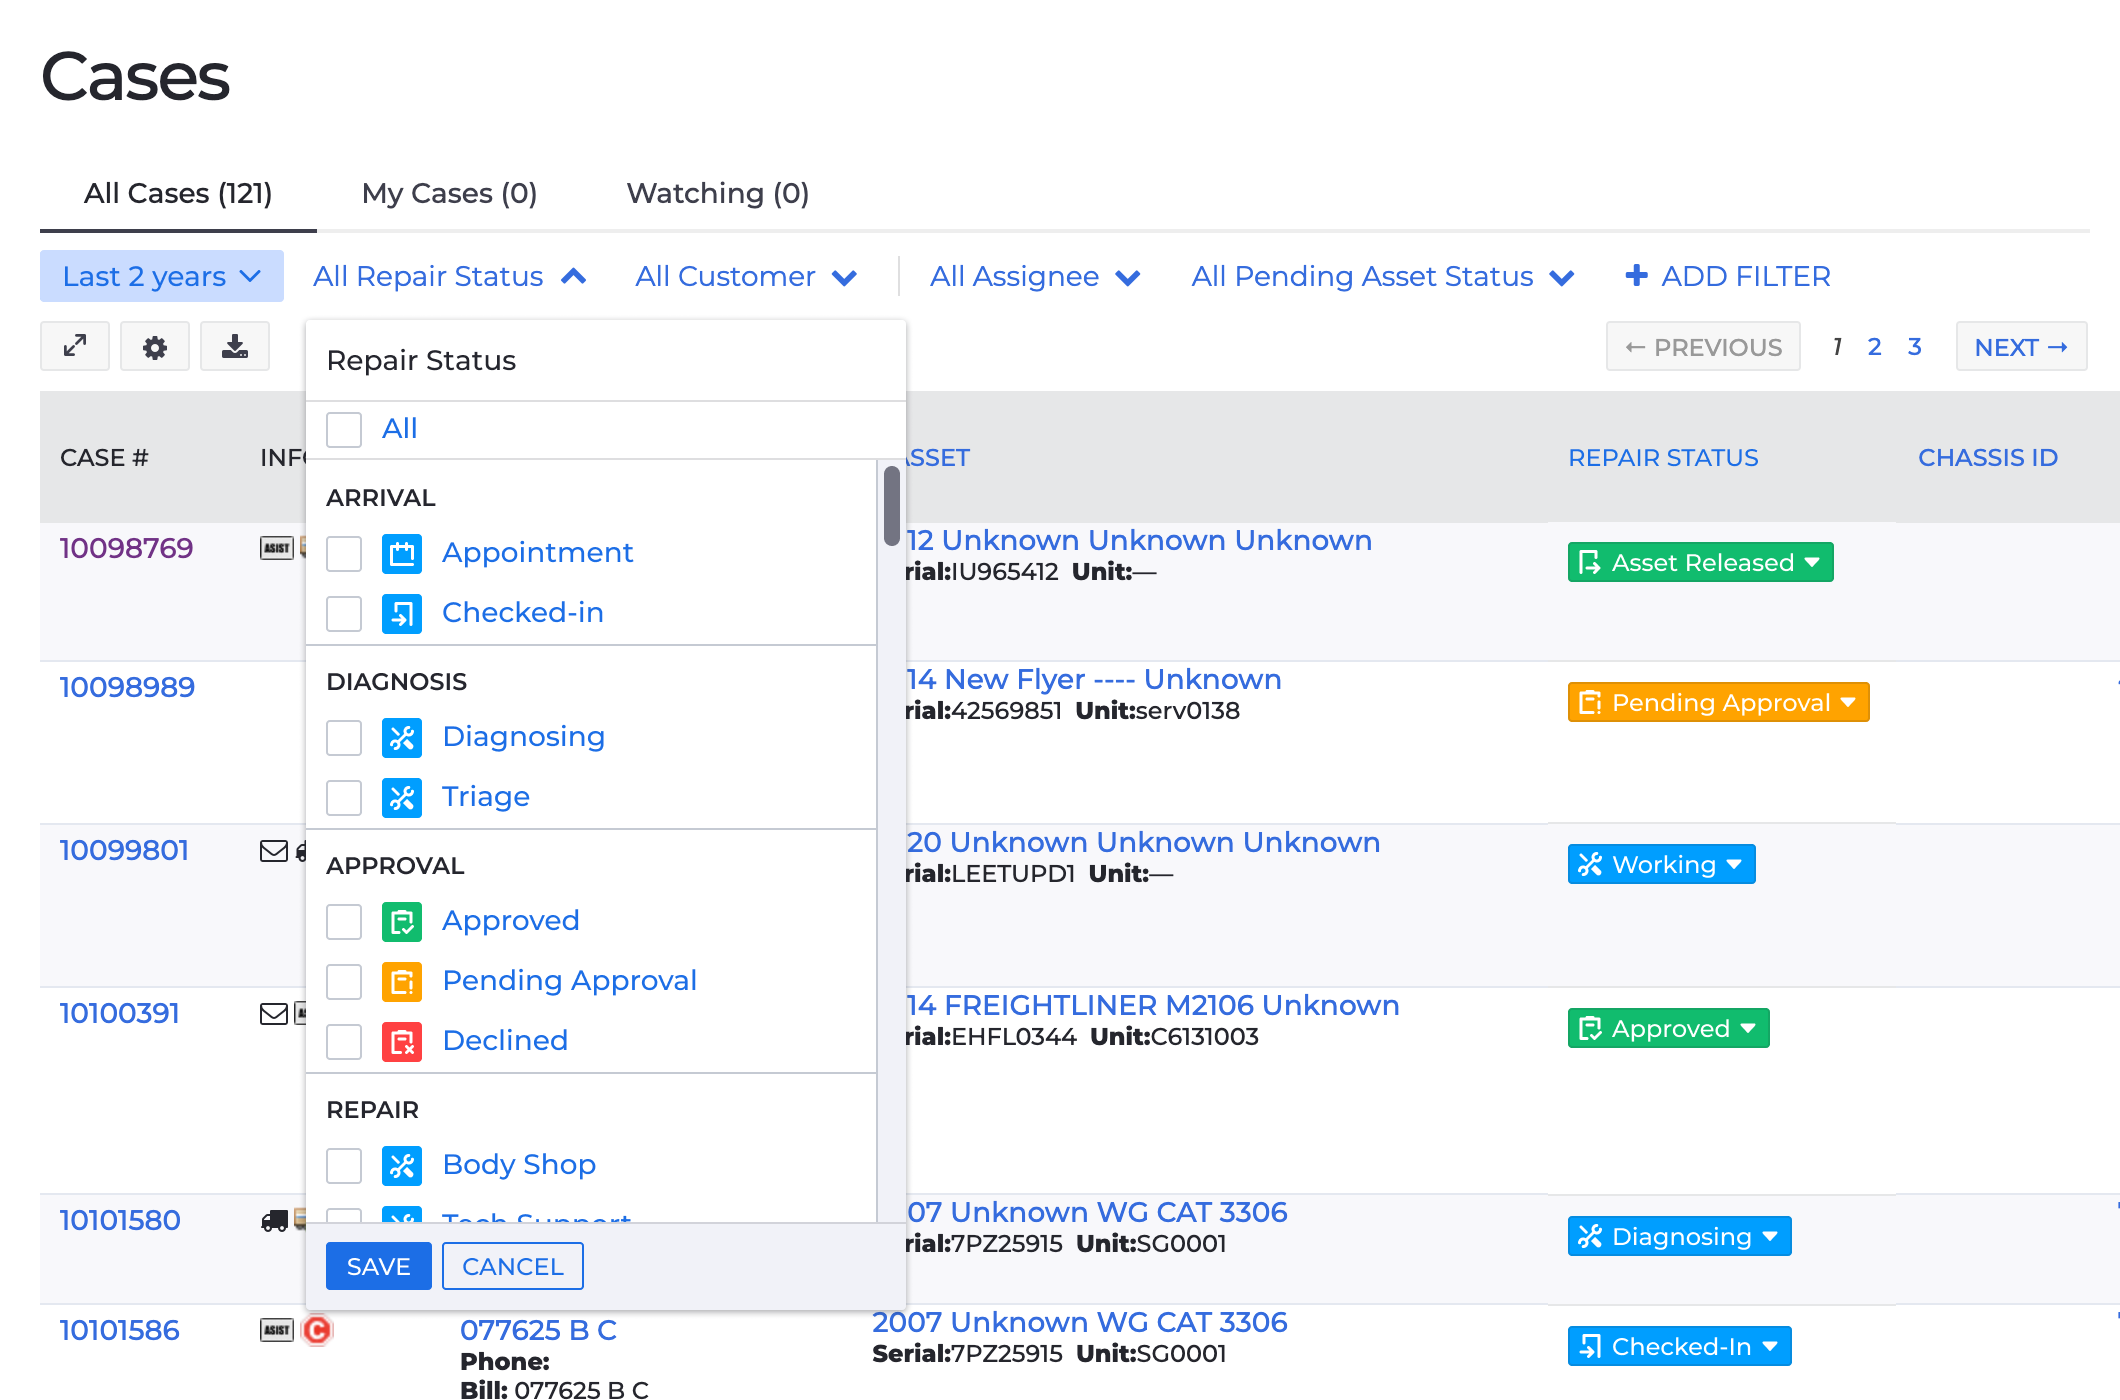Image resolution: width=2120 pixels, height=1400 pixels.
Task: Open the Last 2 years date dropdown
Action: point(162,276)
